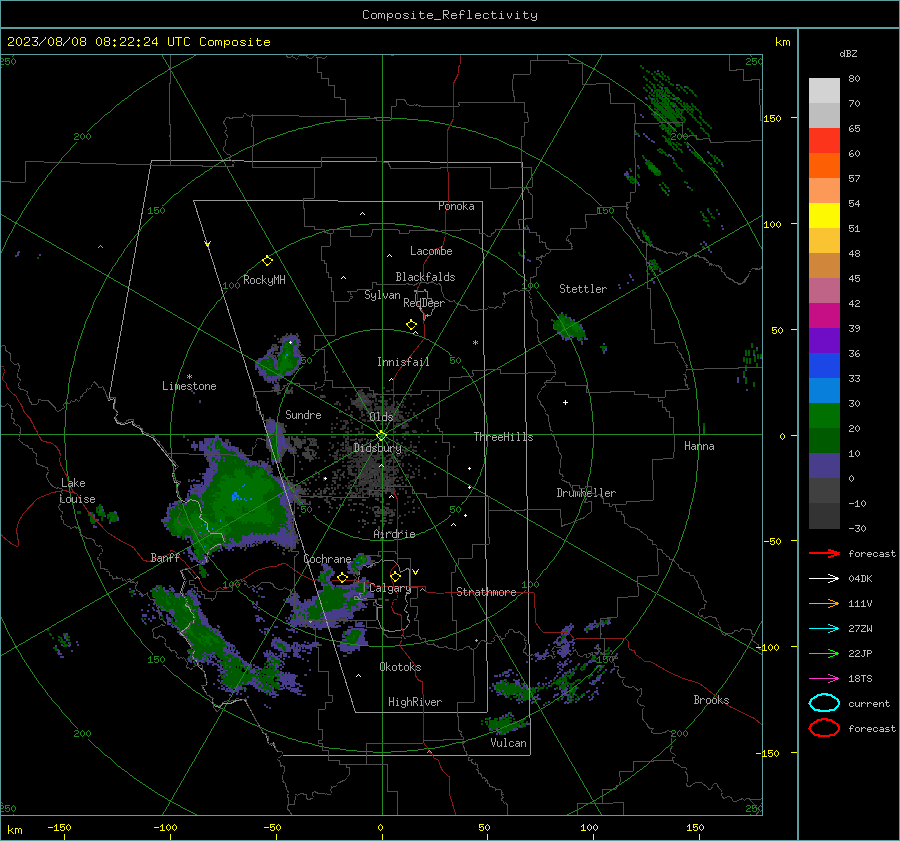This screenshot has width=900, height=841.
Task: Click the HighRiver city label
Action: coord(415,702)
